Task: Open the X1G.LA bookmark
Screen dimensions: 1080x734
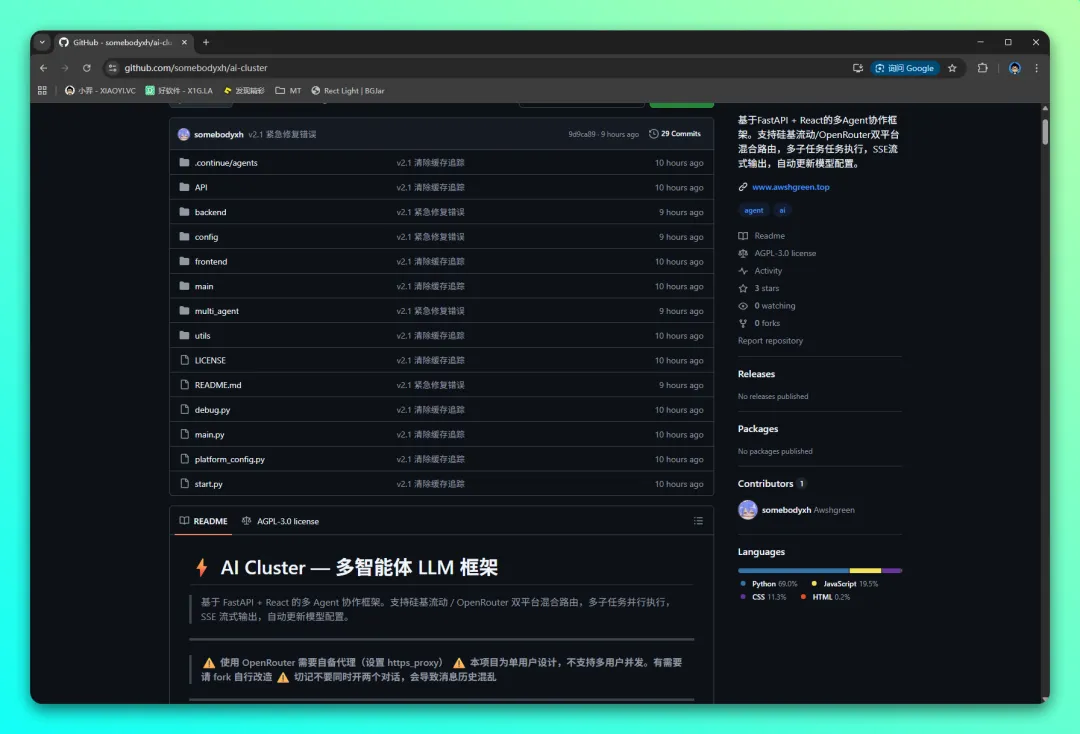Action: (x=179, y=91)
